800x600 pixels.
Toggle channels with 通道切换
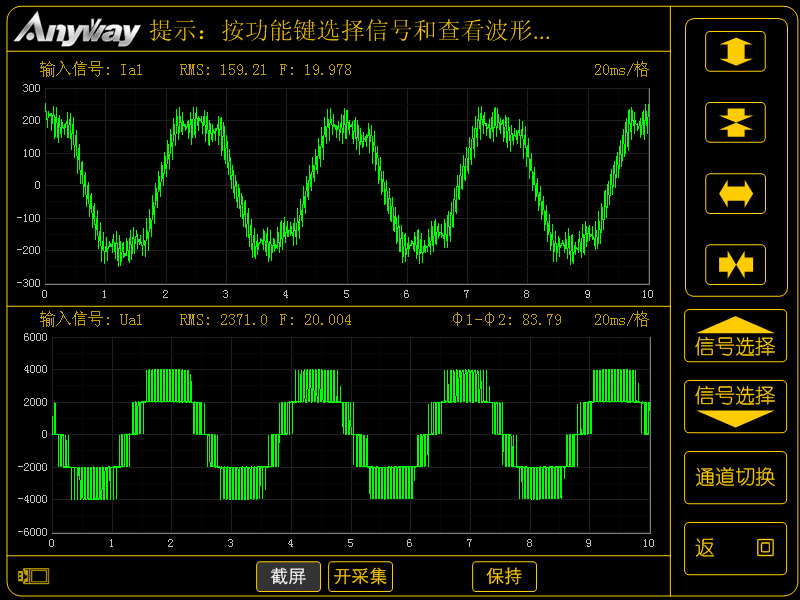735,477
